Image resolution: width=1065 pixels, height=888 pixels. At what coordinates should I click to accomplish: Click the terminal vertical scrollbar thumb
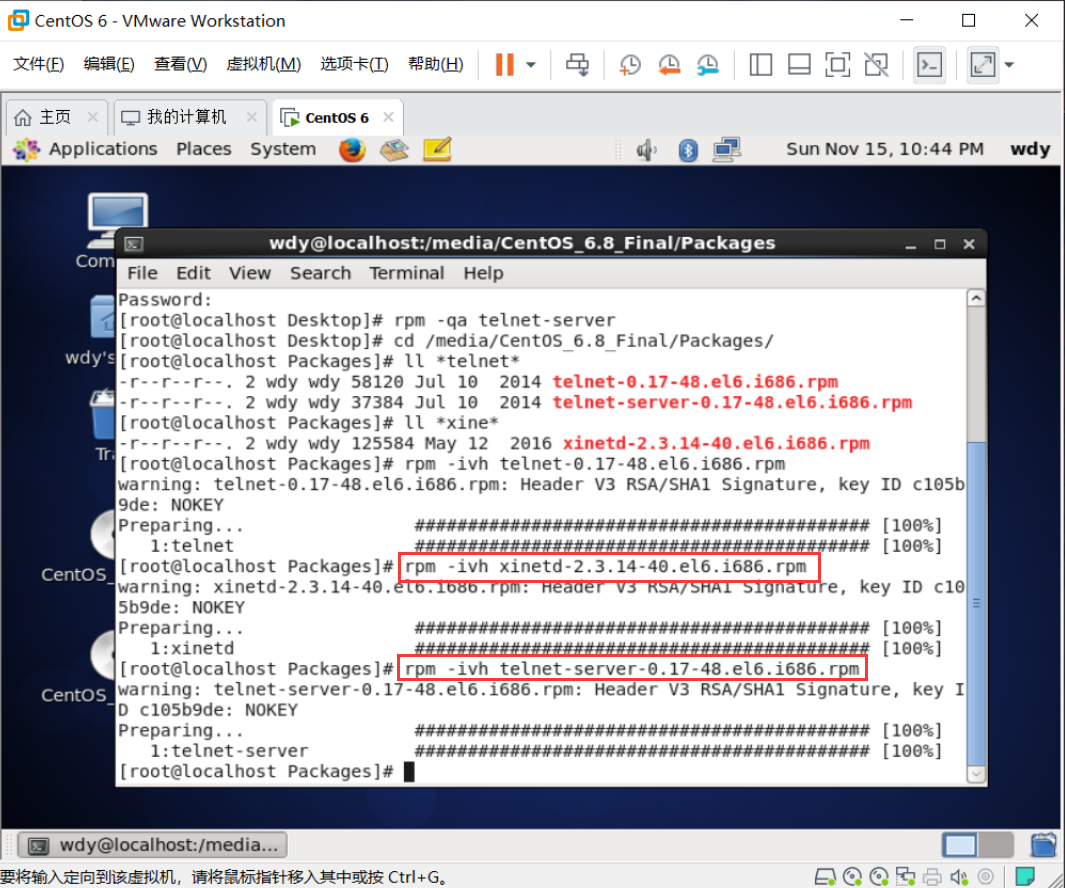(x=976, y=603)
